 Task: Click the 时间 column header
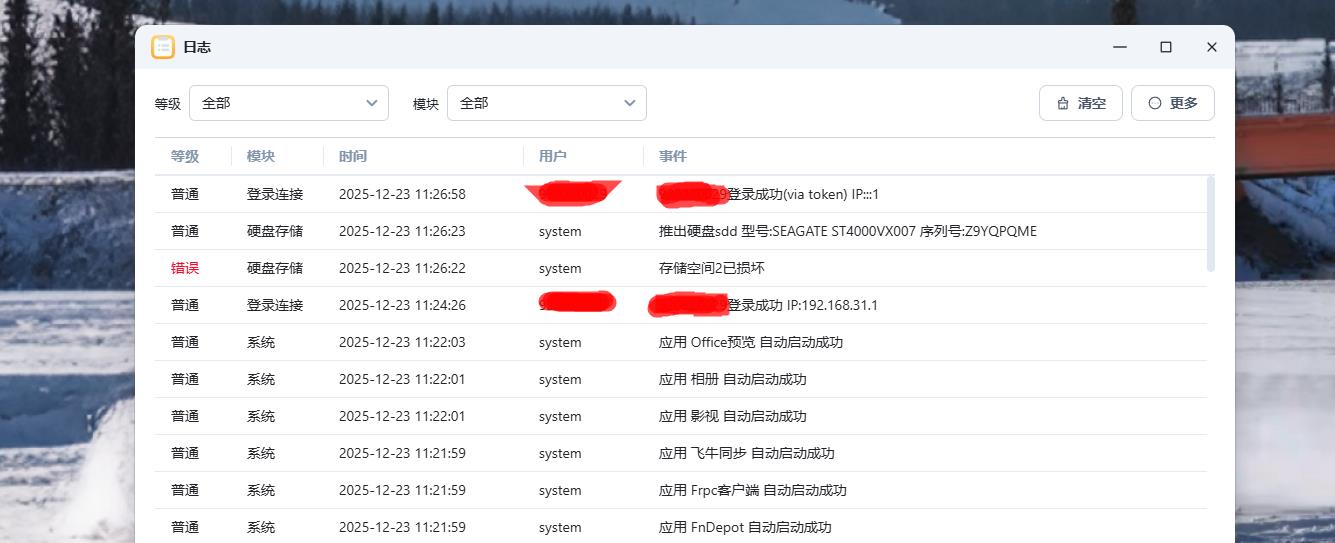point(353,156)
